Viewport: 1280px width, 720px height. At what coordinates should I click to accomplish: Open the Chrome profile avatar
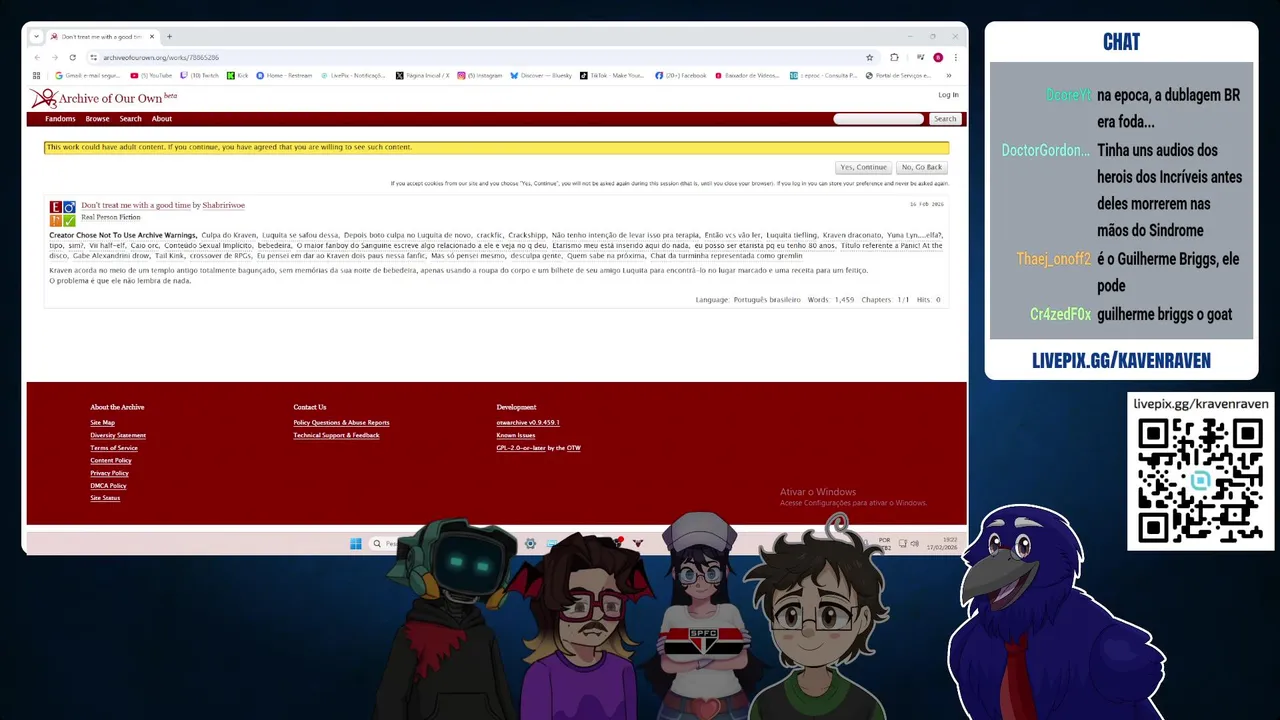(x=938, y=57)
